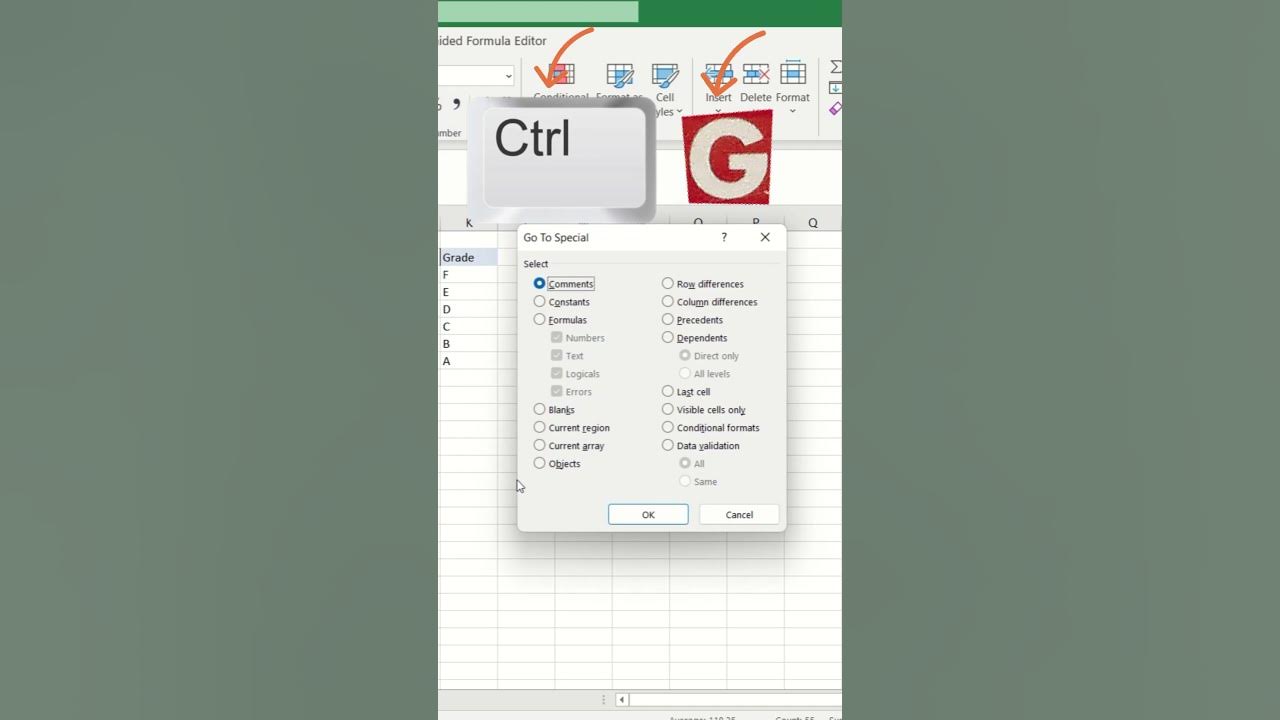Select Column differences radio option
Viewport: 1280px width, 720px height.
[x=668, y=302]
